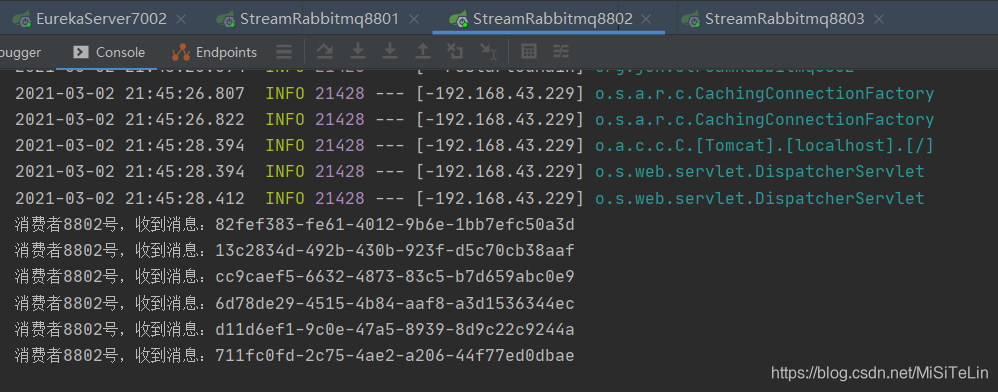The width and height of the screenshot is (998, 392).
Task: Click message line d11d6ef1-9c0e-47a5-8939-8d9c22c9244a
Action: click(x=295, y=330)
